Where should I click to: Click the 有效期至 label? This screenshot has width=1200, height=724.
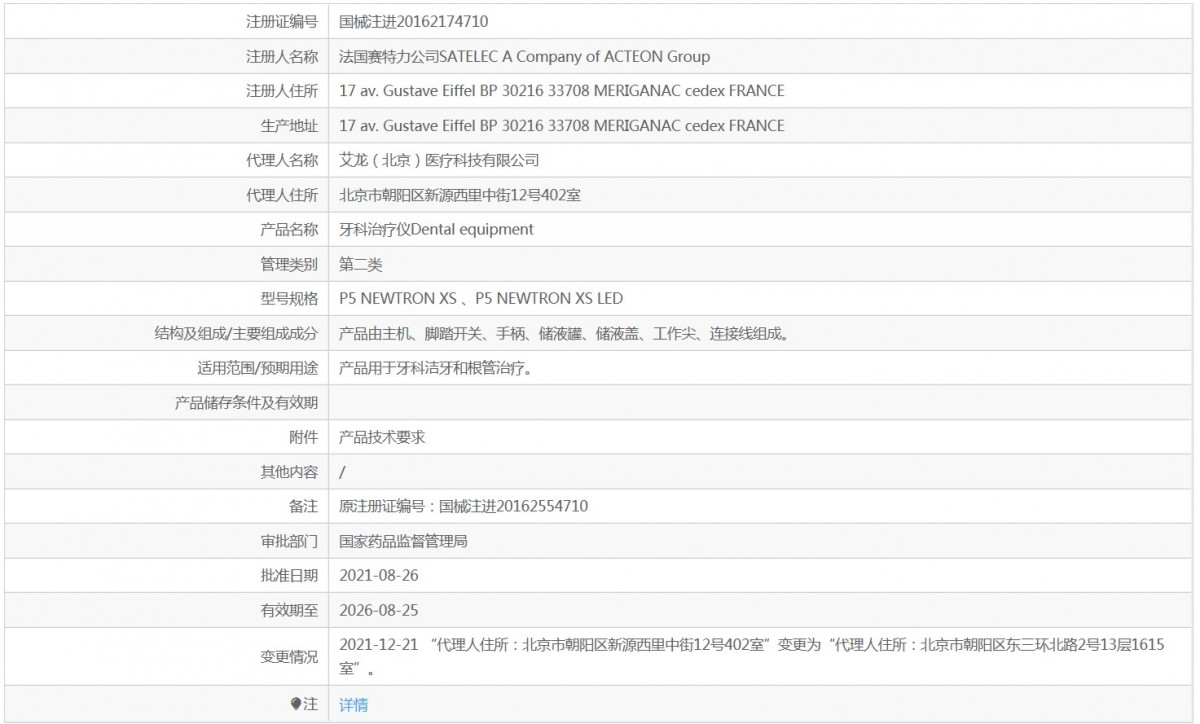[289, 610]
